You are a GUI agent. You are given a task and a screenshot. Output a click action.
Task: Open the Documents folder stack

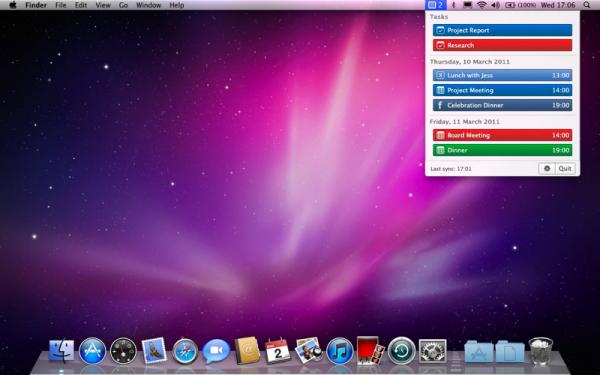click(510, 351)
